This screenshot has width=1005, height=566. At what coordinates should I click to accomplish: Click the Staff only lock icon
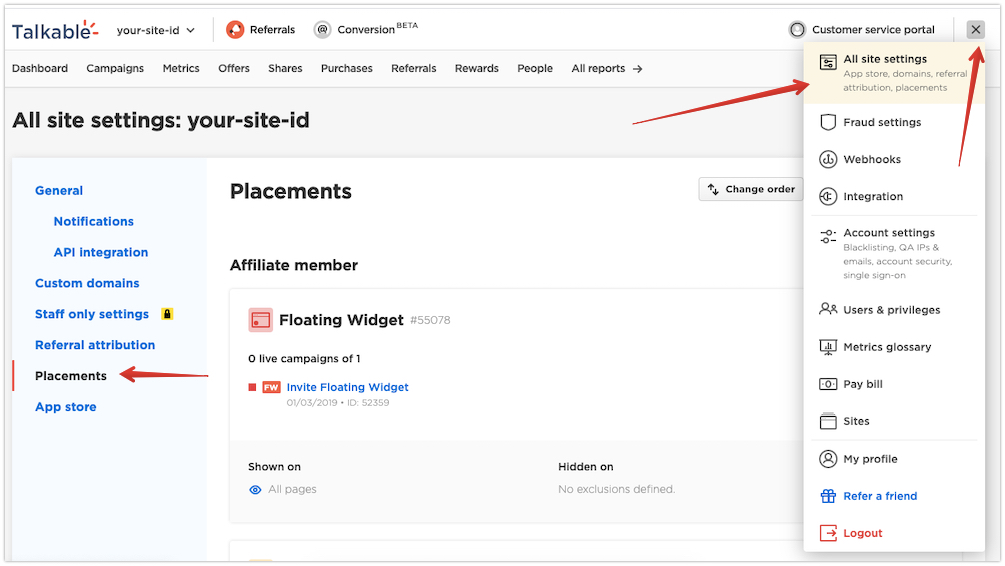tap(167, 313)
